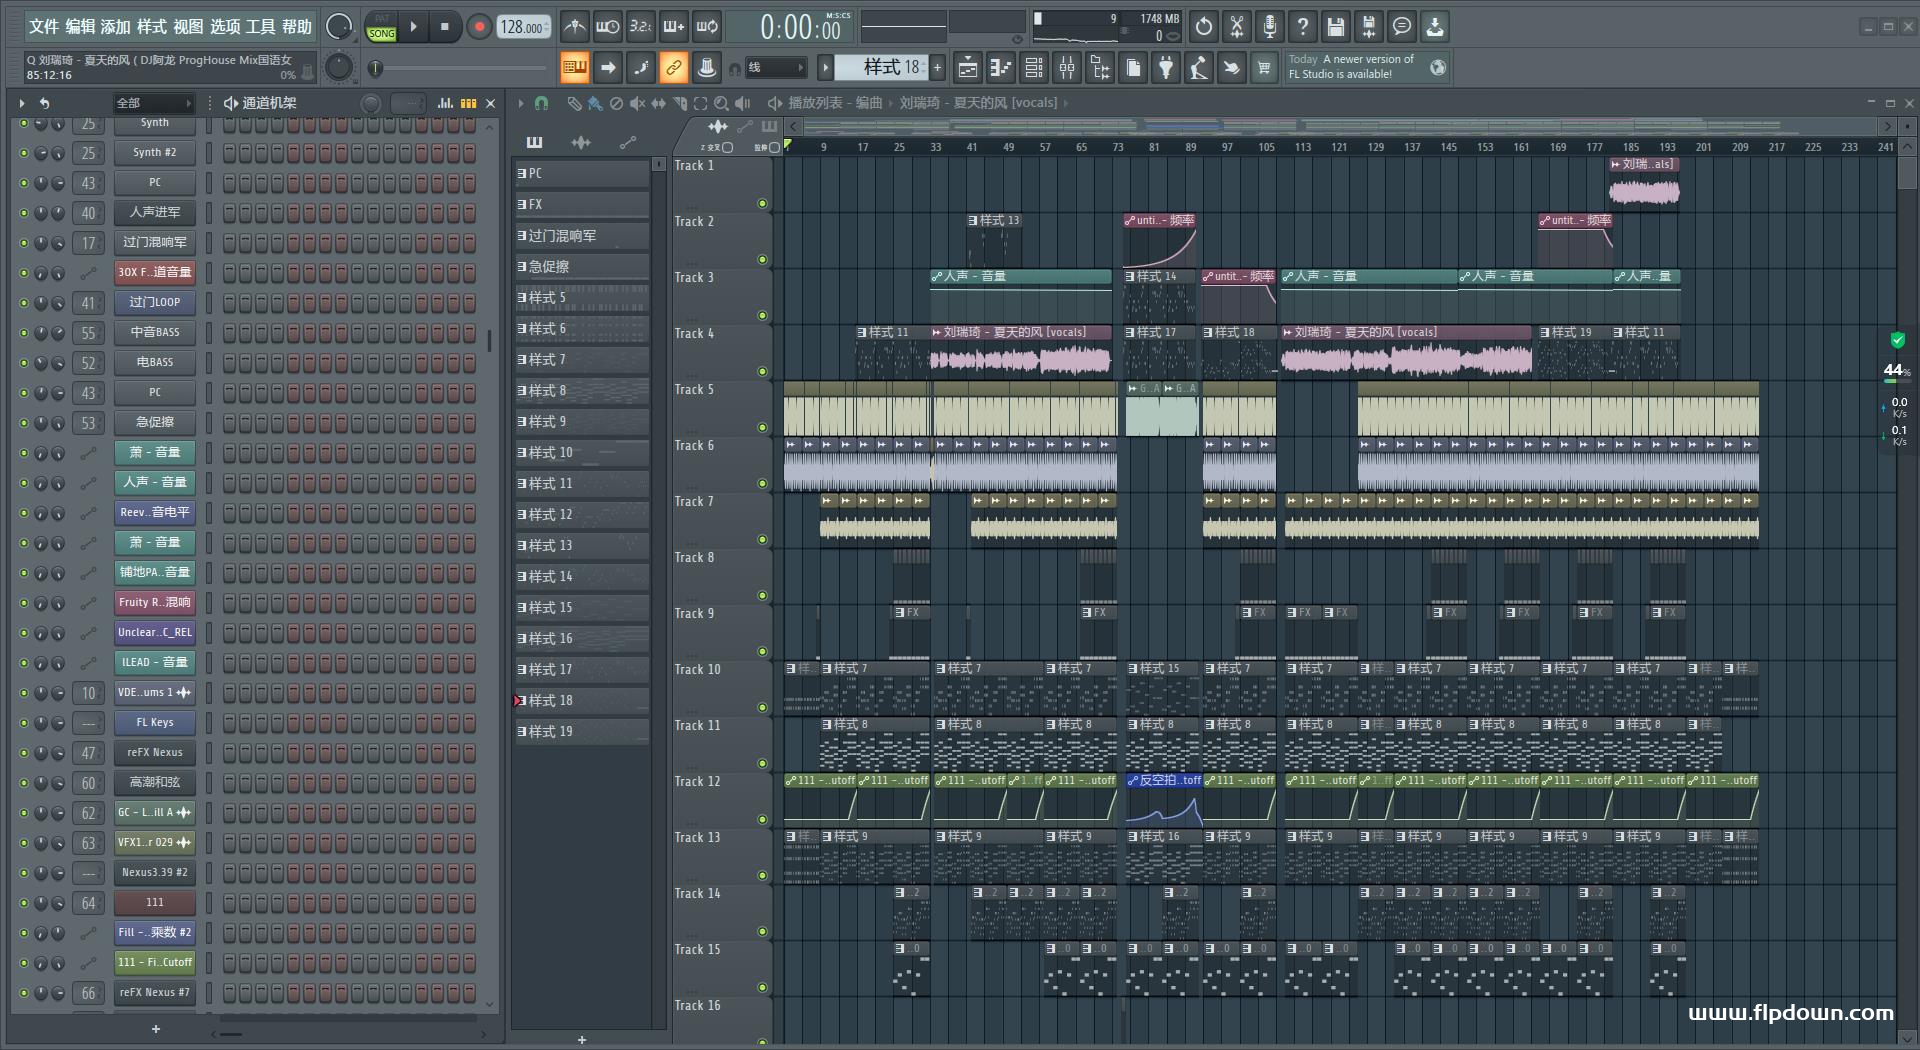
Task: Toggle typing keyboard to piano icon
Action: 575,68
